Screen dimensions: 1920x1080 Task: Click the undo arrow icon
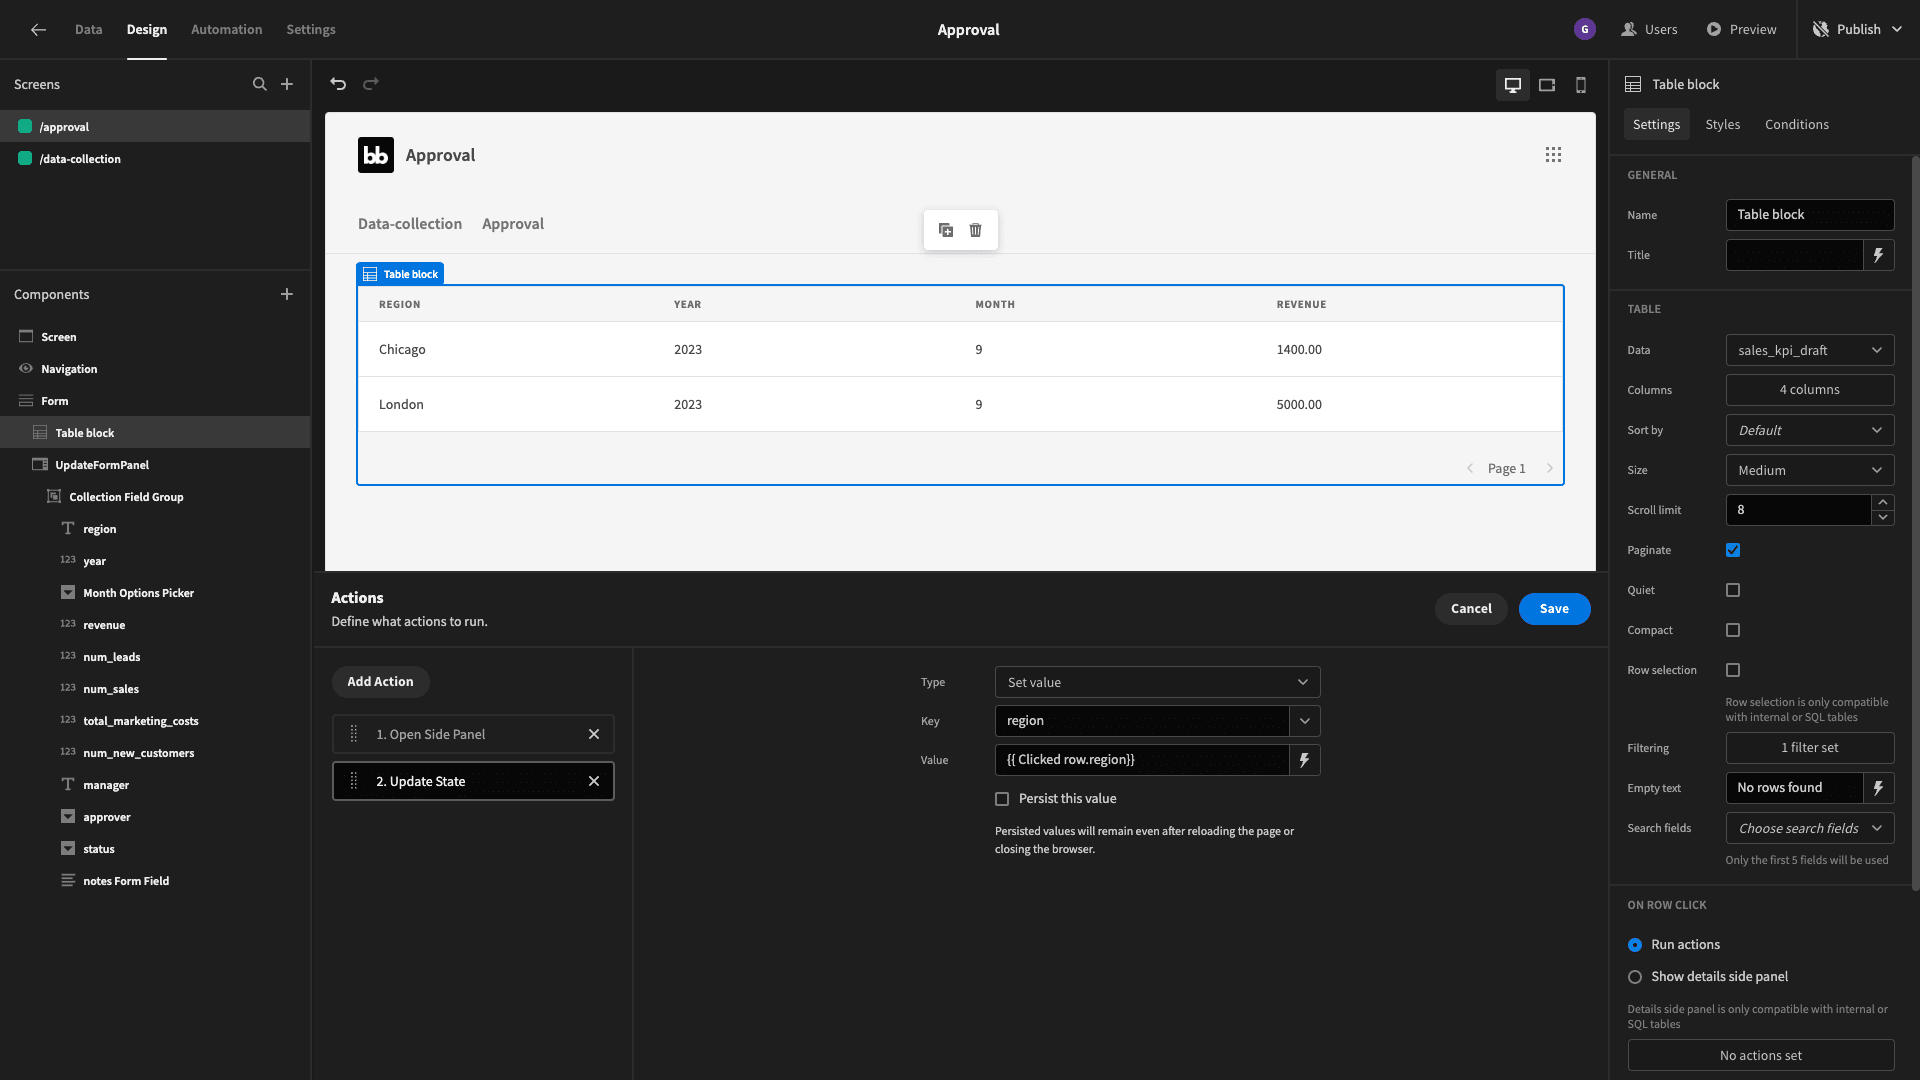[338, 84]
